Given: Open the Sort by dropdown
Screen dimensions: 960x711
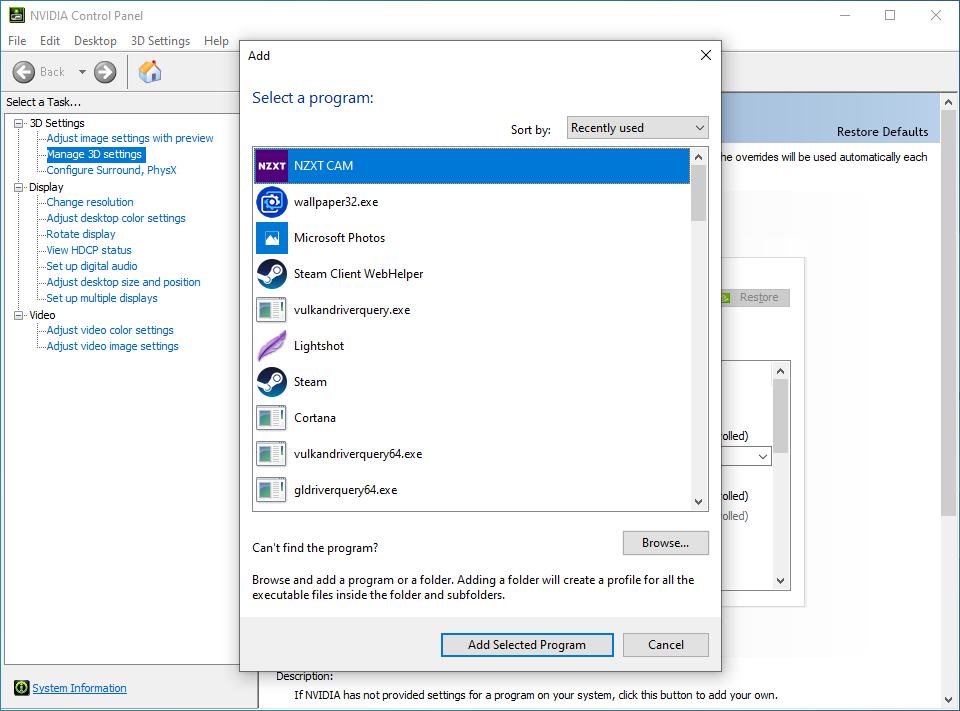Looking at the screenshot, I should [637, 128].
